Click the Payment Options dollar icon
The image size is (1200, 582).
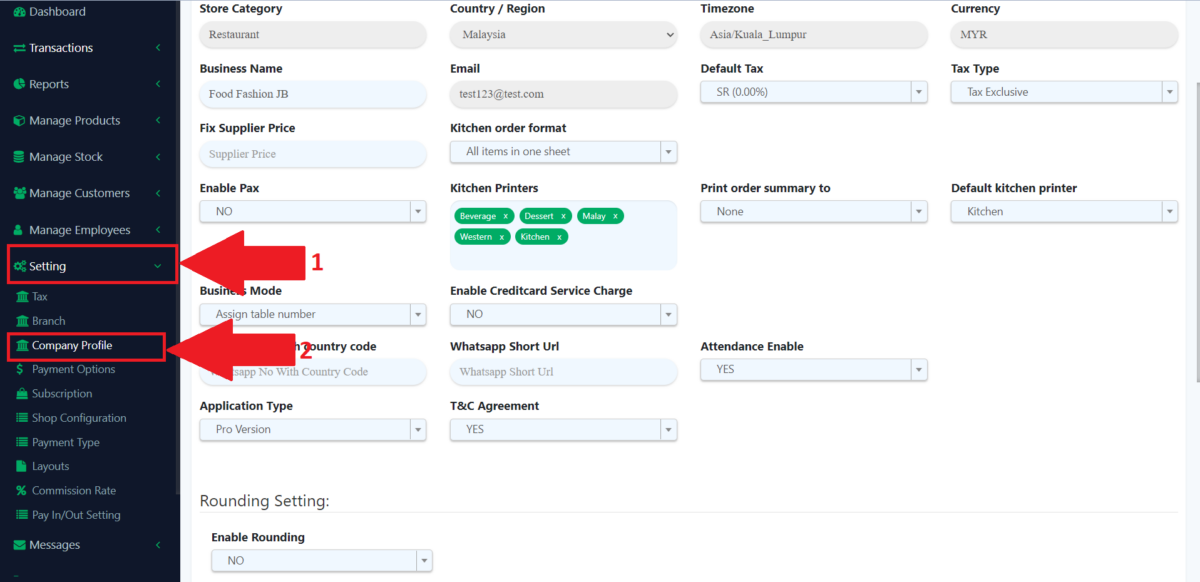pyautogui.click(x=22, y=369)
